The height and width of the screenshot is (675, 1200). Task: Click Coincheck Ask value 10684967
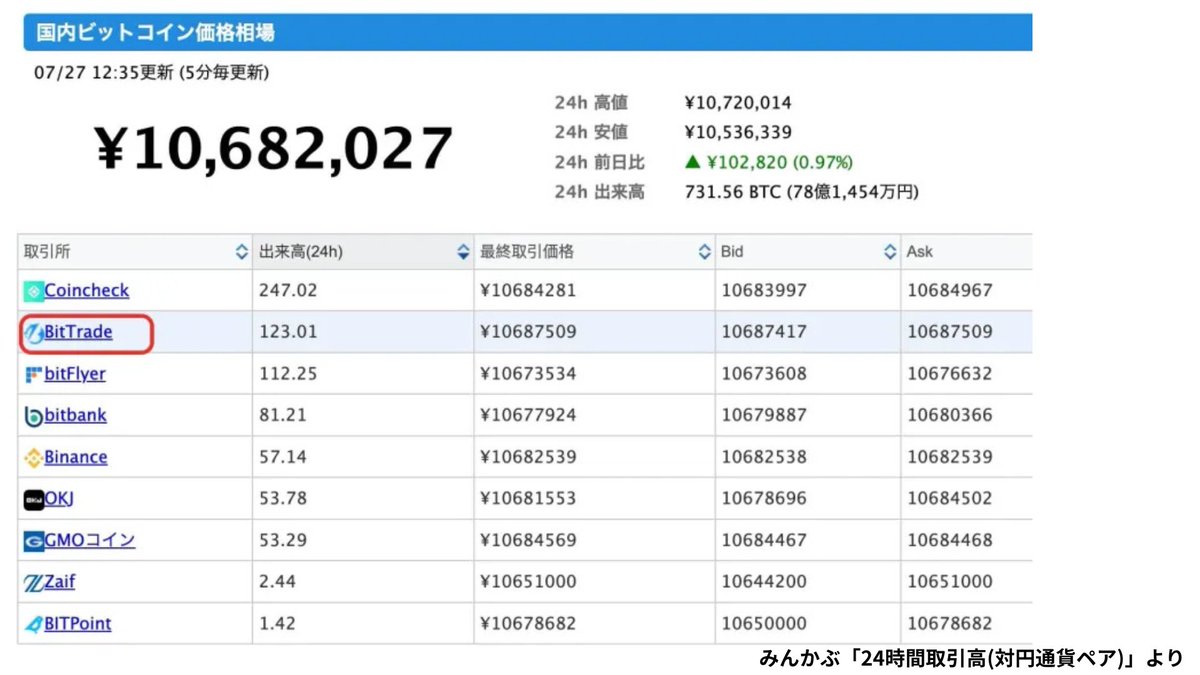[950, 291]
